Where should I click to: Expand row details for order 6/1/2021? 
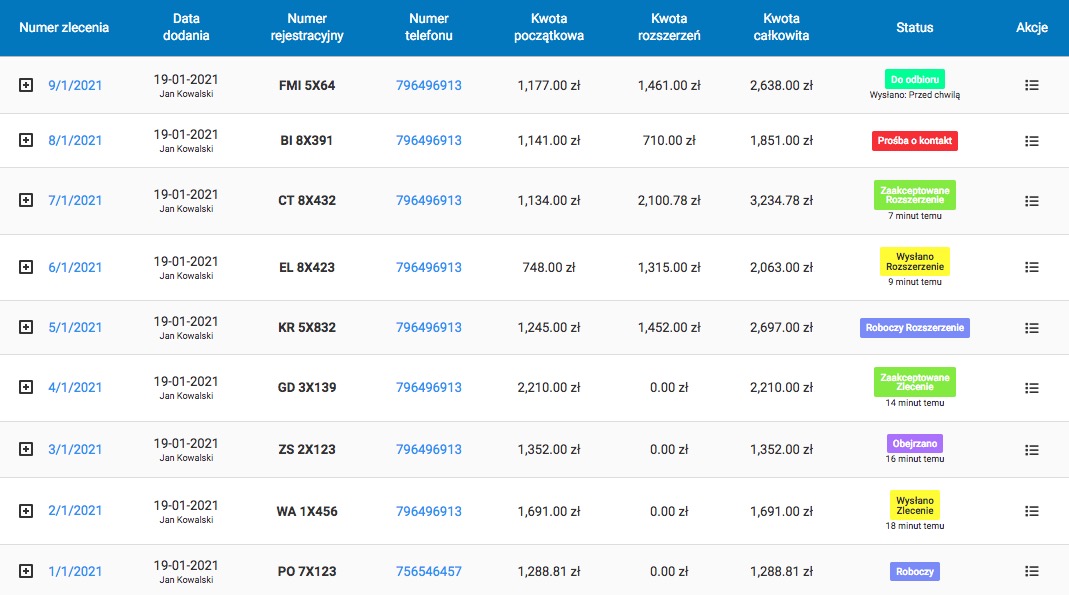click(x=27, y=267)
